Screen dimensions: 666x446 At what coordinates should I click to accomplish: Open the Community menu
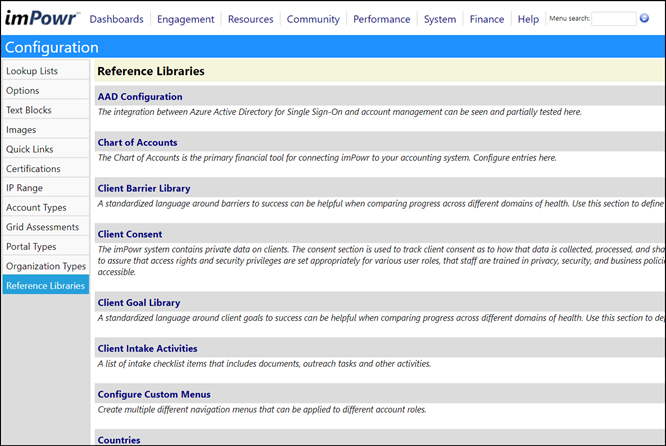pyautogui.click(x=313, y=19)
